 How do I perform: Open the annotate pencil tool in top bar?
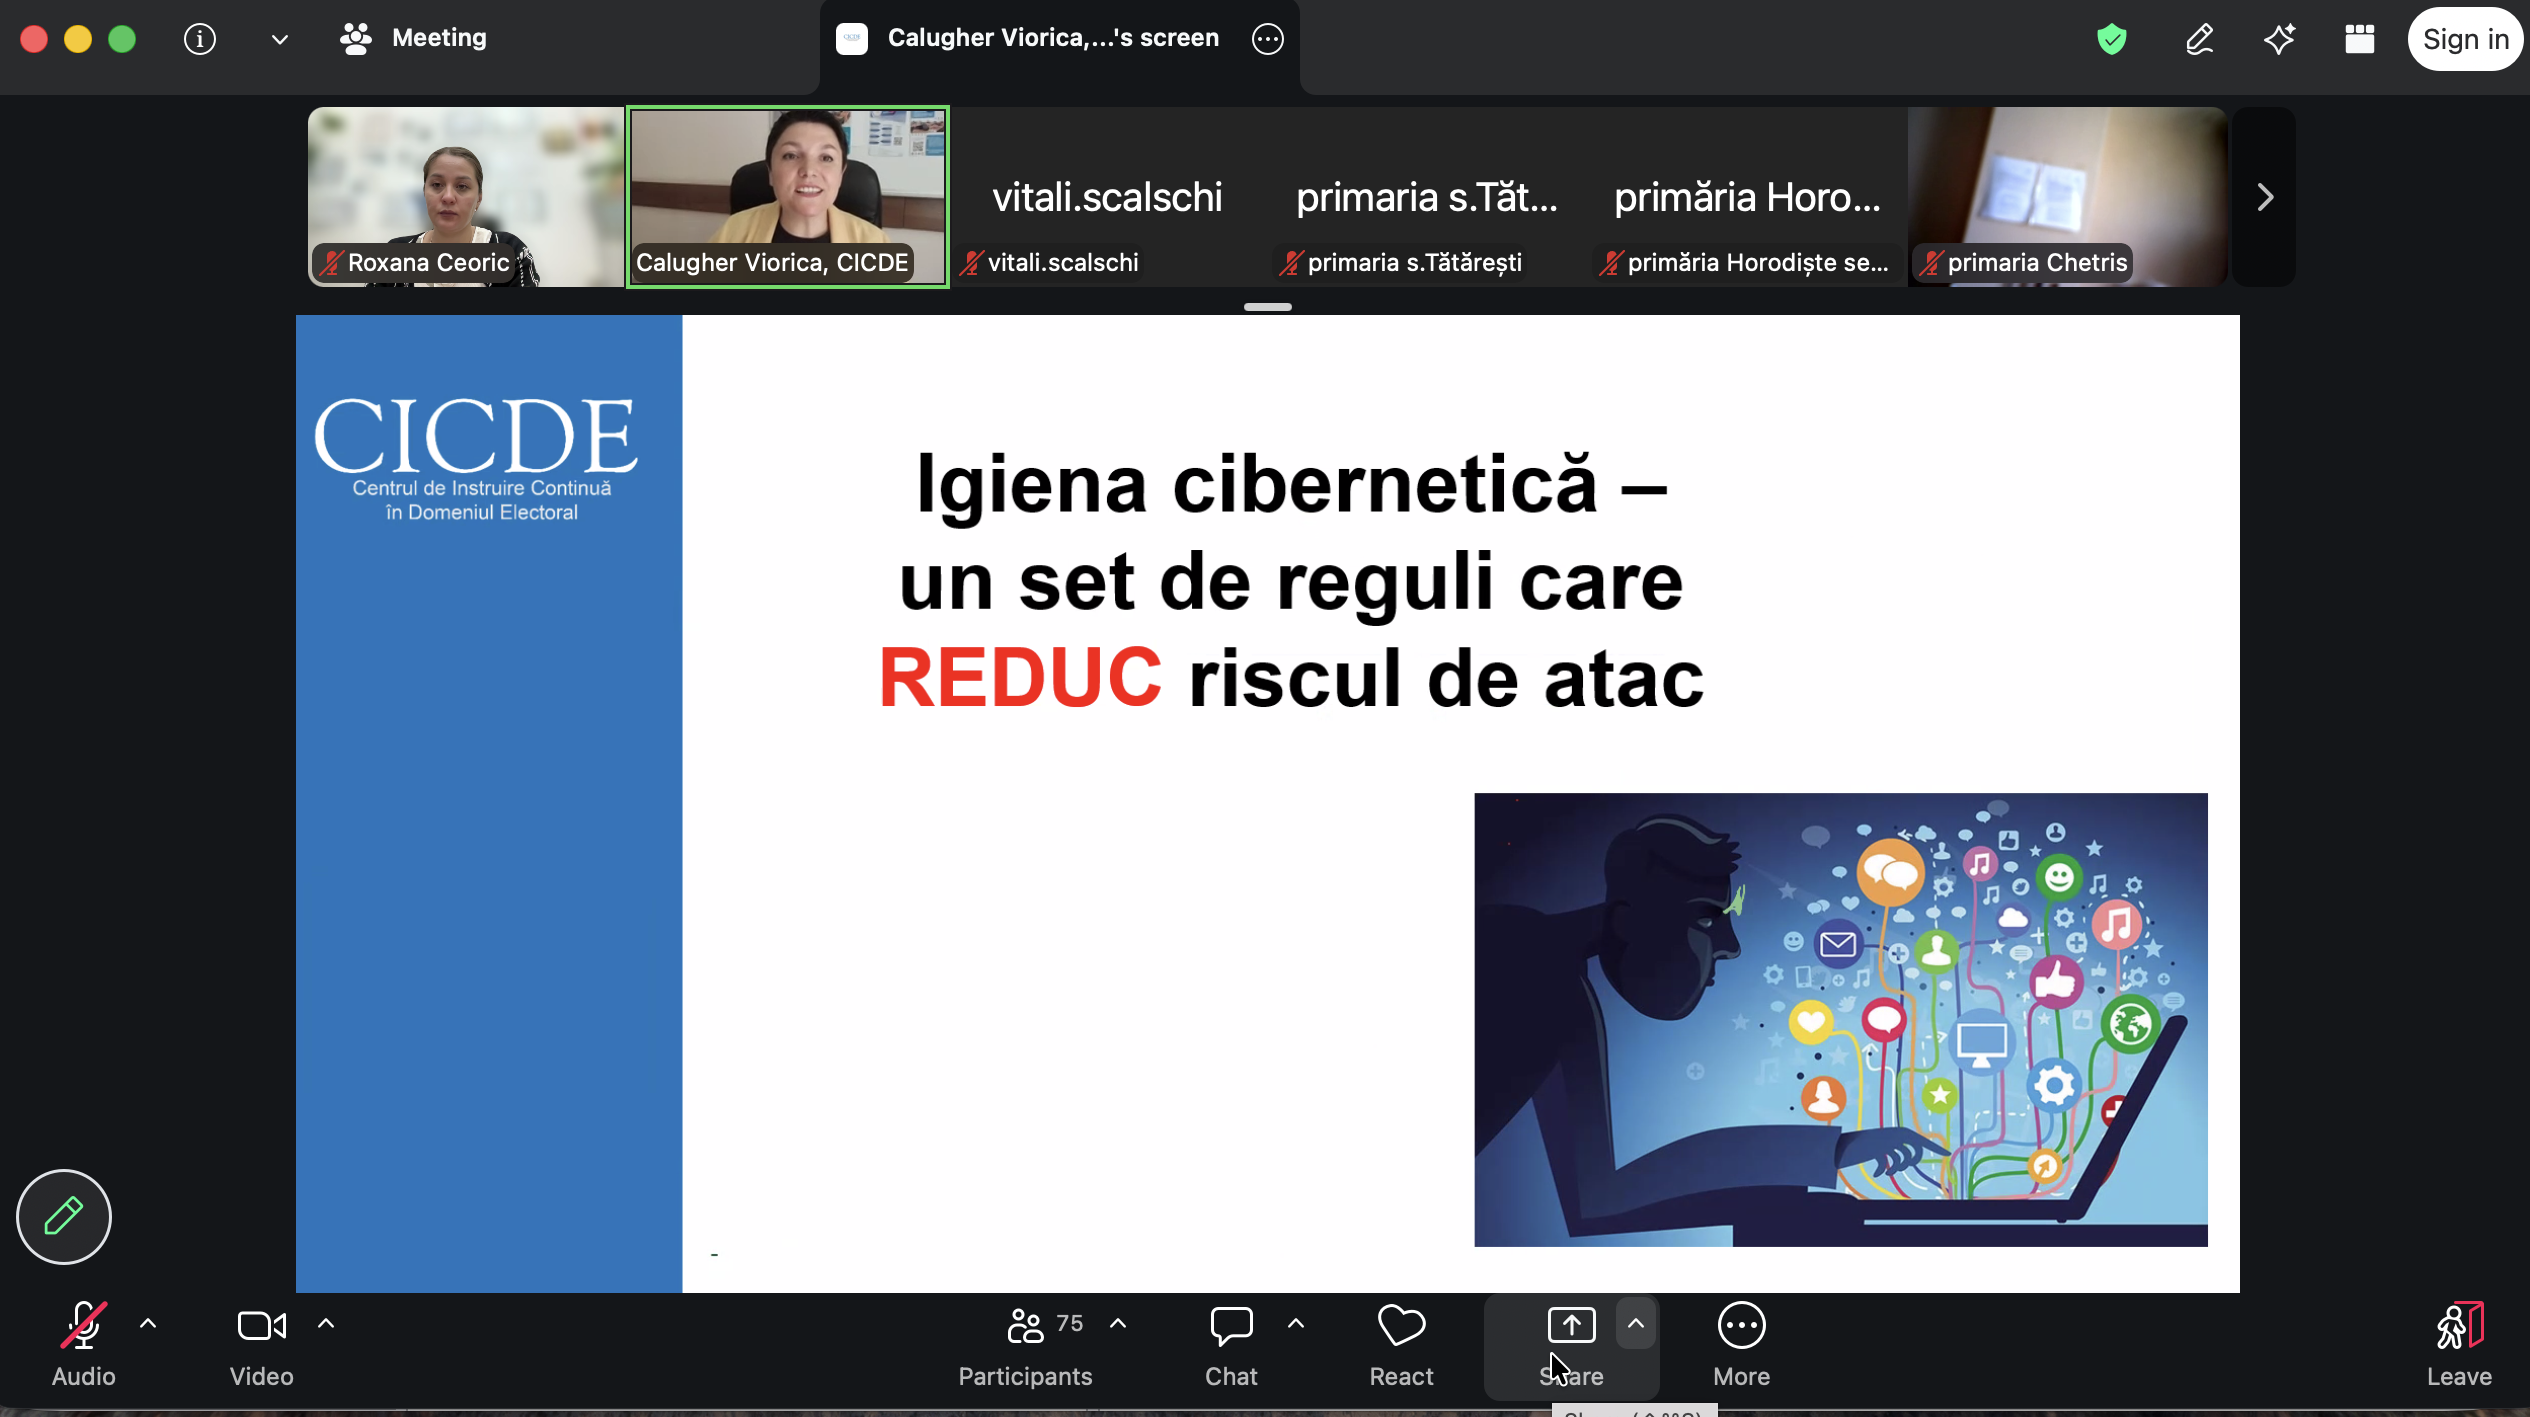[x=2199, y=39]
